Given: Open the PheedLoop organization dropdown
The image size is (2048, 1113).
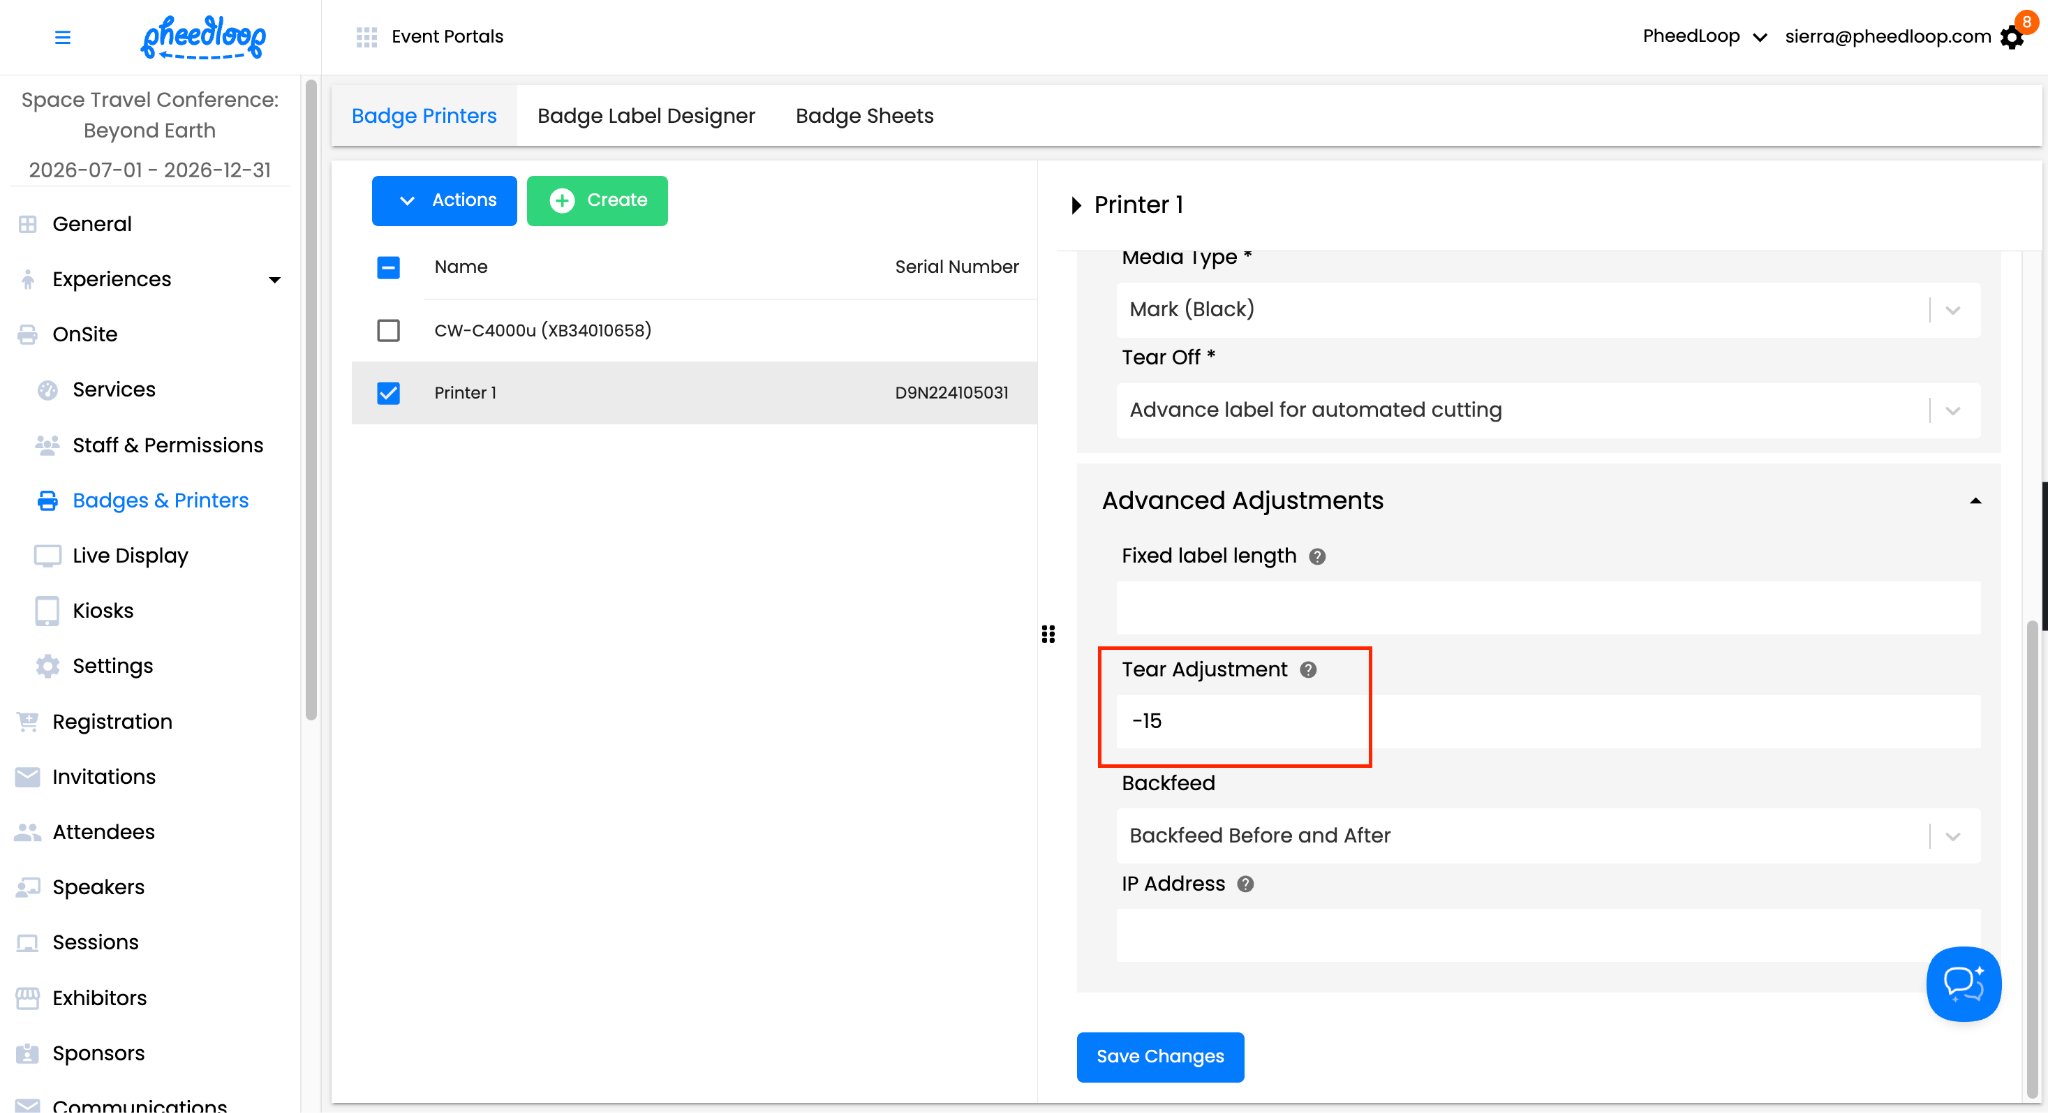Looking at the screenshot, I should coord(1704,37).
